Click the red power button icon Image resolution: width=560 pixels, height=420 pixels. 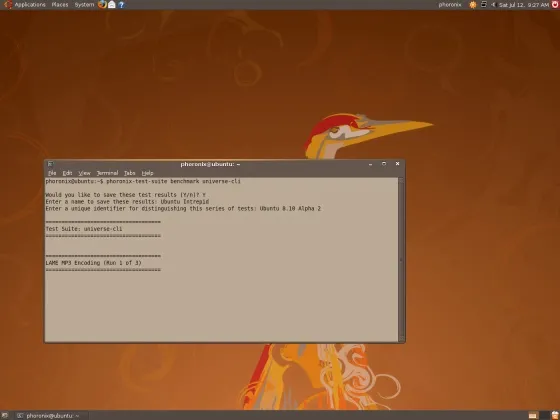555,4
